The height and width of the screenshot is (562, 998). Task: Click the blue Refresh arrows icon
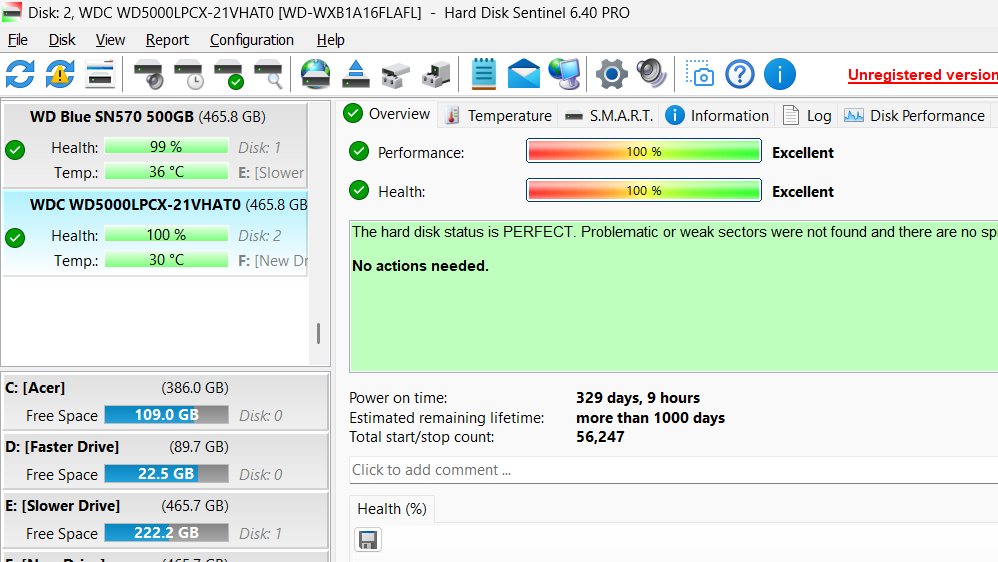(x=20, y=74)
